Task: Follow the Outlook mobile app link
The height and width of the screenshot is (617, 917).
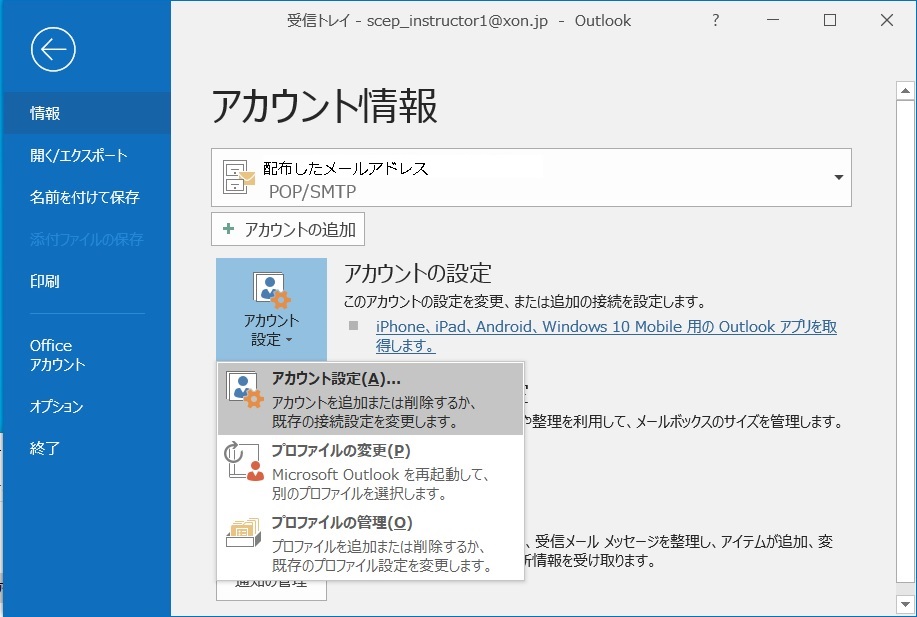Action: (x=605, y=336)
